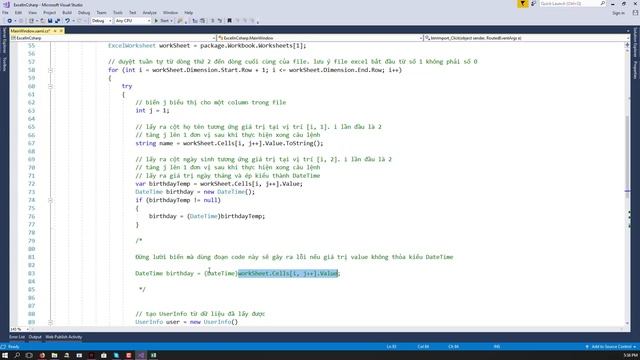Collapse the for loop at line 58
The image size is (640, 360).
click(50, 70)
